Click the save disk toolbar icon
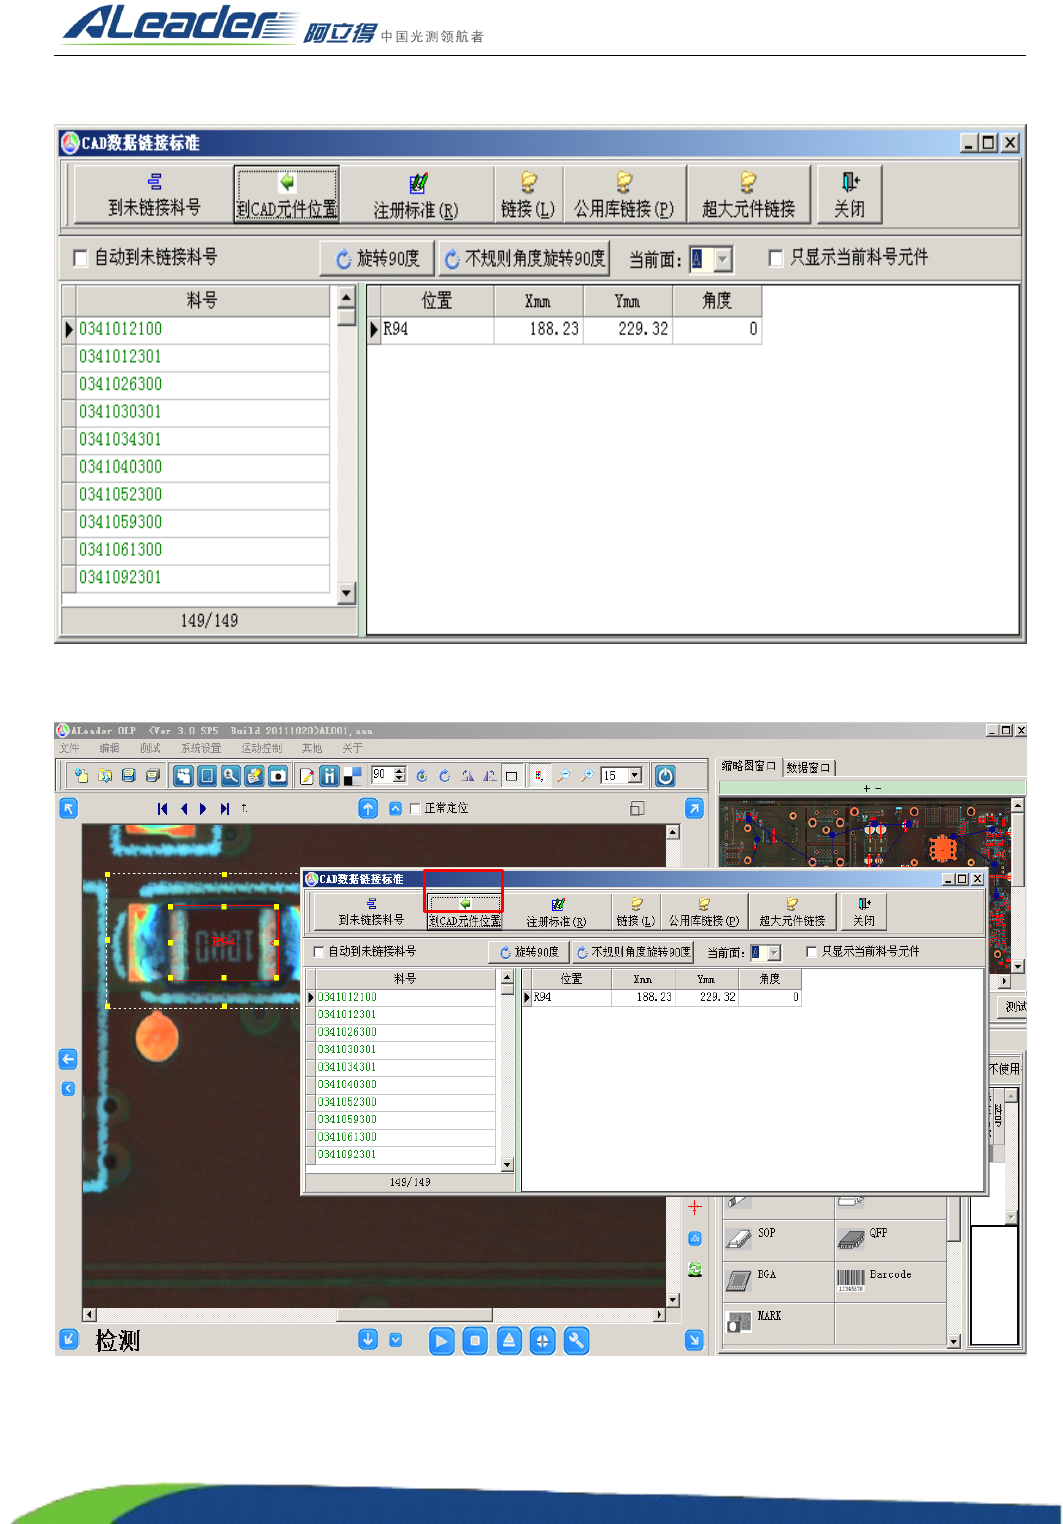This screenshot has width=1063, height=1524. pyautogui.click(x=129, y=776)
